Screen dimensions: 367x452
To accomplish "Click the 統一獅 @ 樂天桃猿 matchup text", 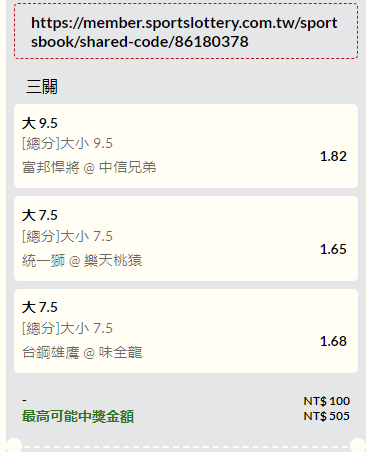I will [x=82, y=260].
